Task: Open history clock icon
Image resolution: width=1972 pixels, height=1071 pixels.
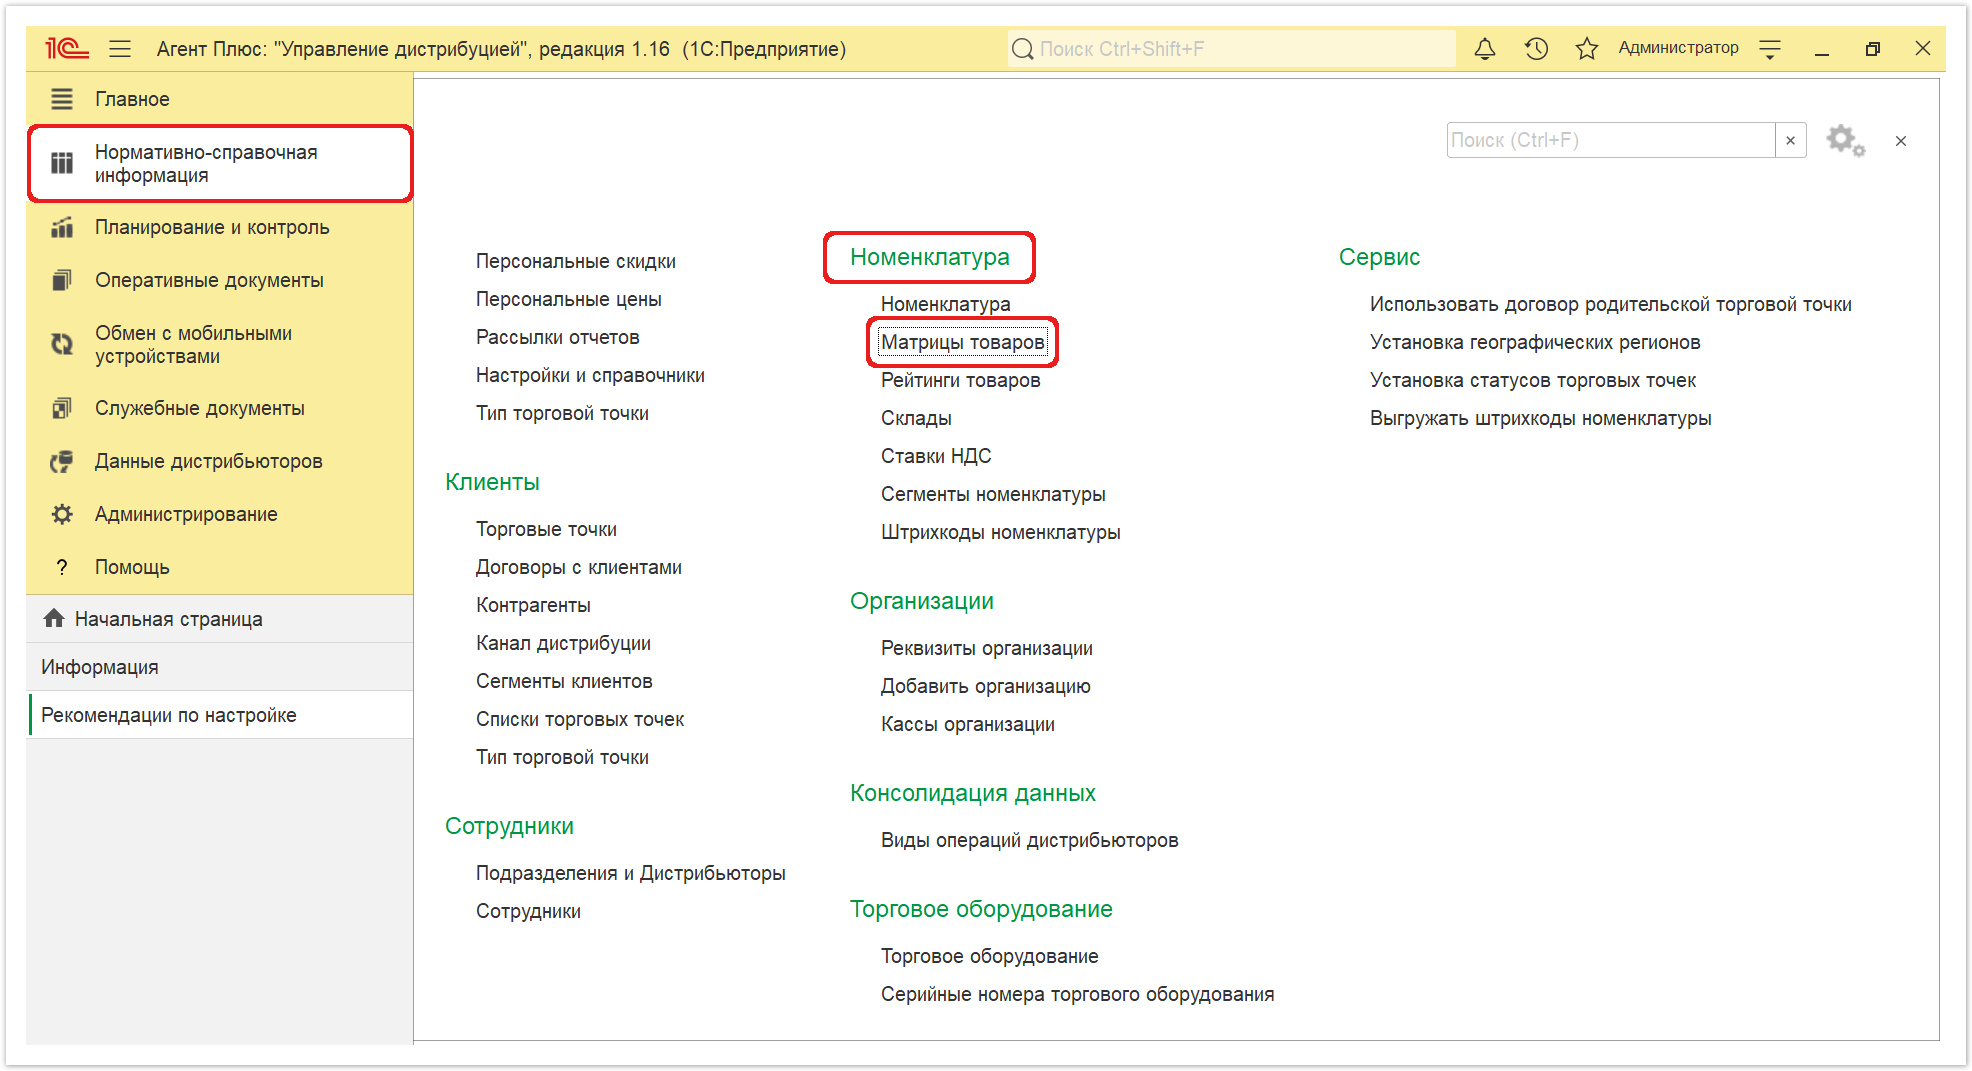Action: click(x=1536, y=48)
